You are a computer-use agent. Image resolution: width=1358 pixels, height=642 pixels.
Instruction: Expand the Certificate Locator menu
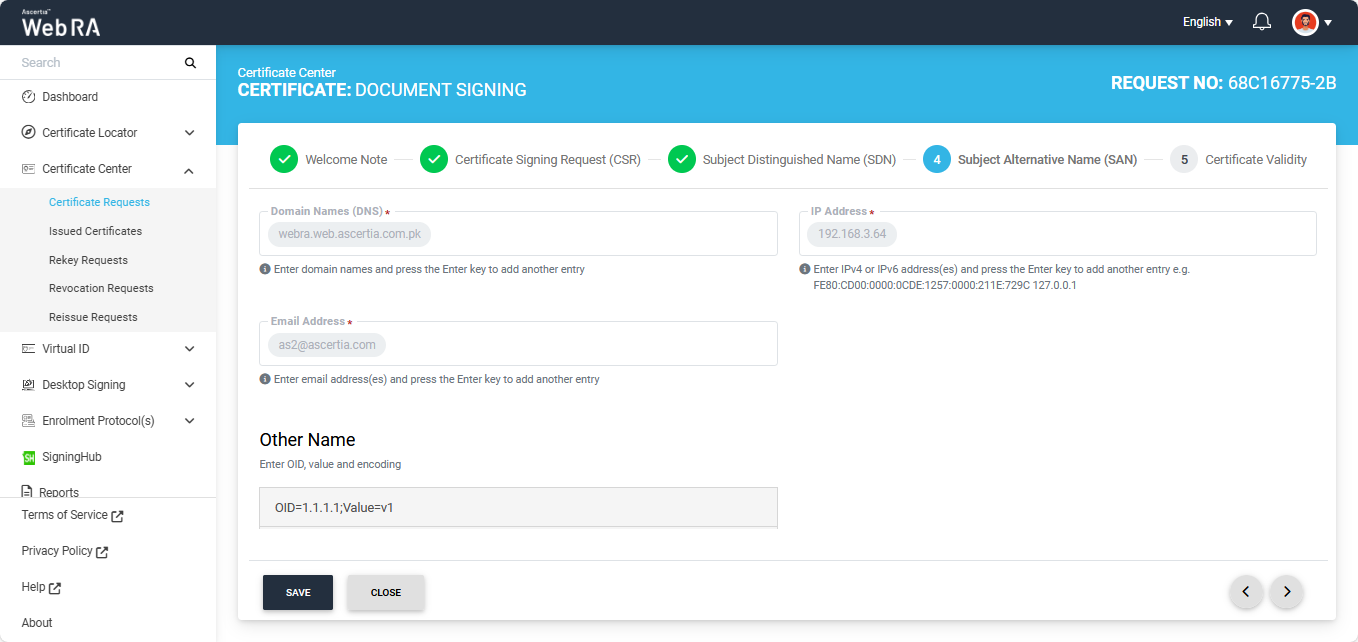(x=189, y=133)
